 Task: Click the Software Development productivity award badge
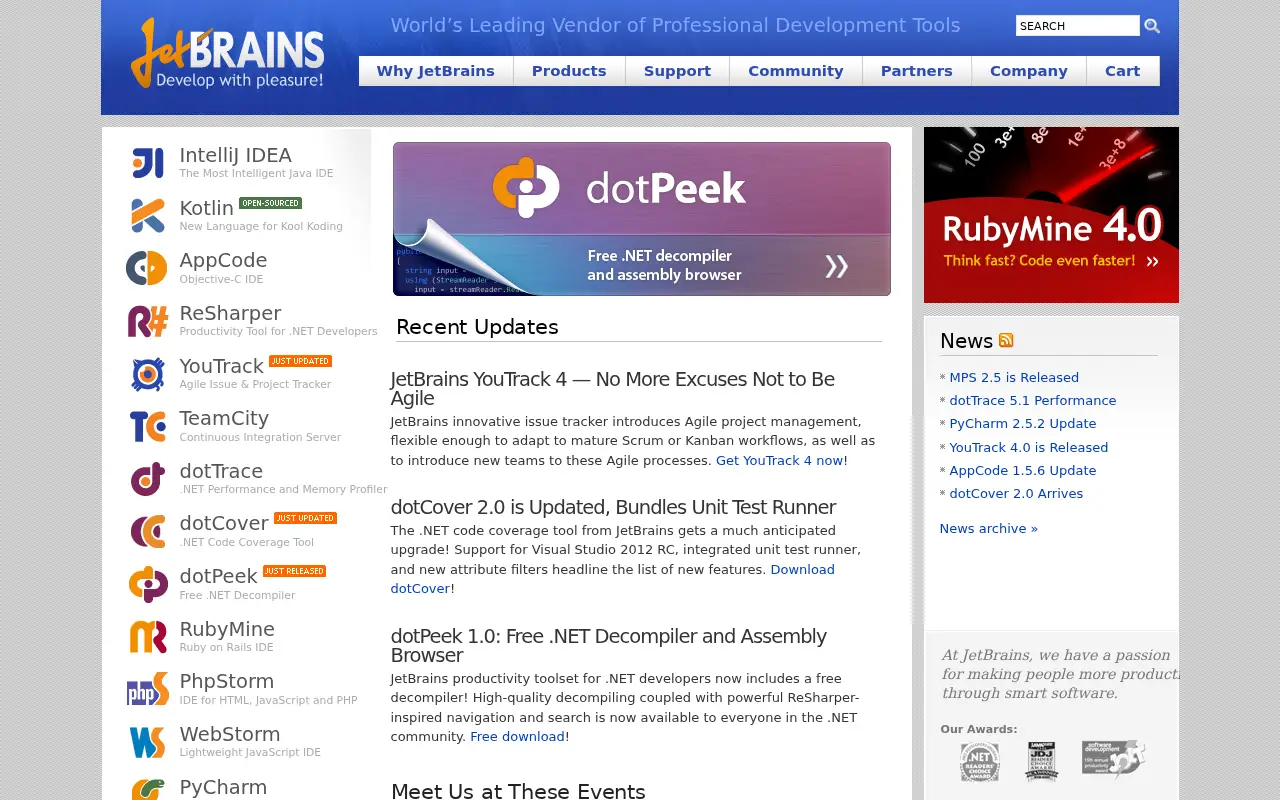1113,759
